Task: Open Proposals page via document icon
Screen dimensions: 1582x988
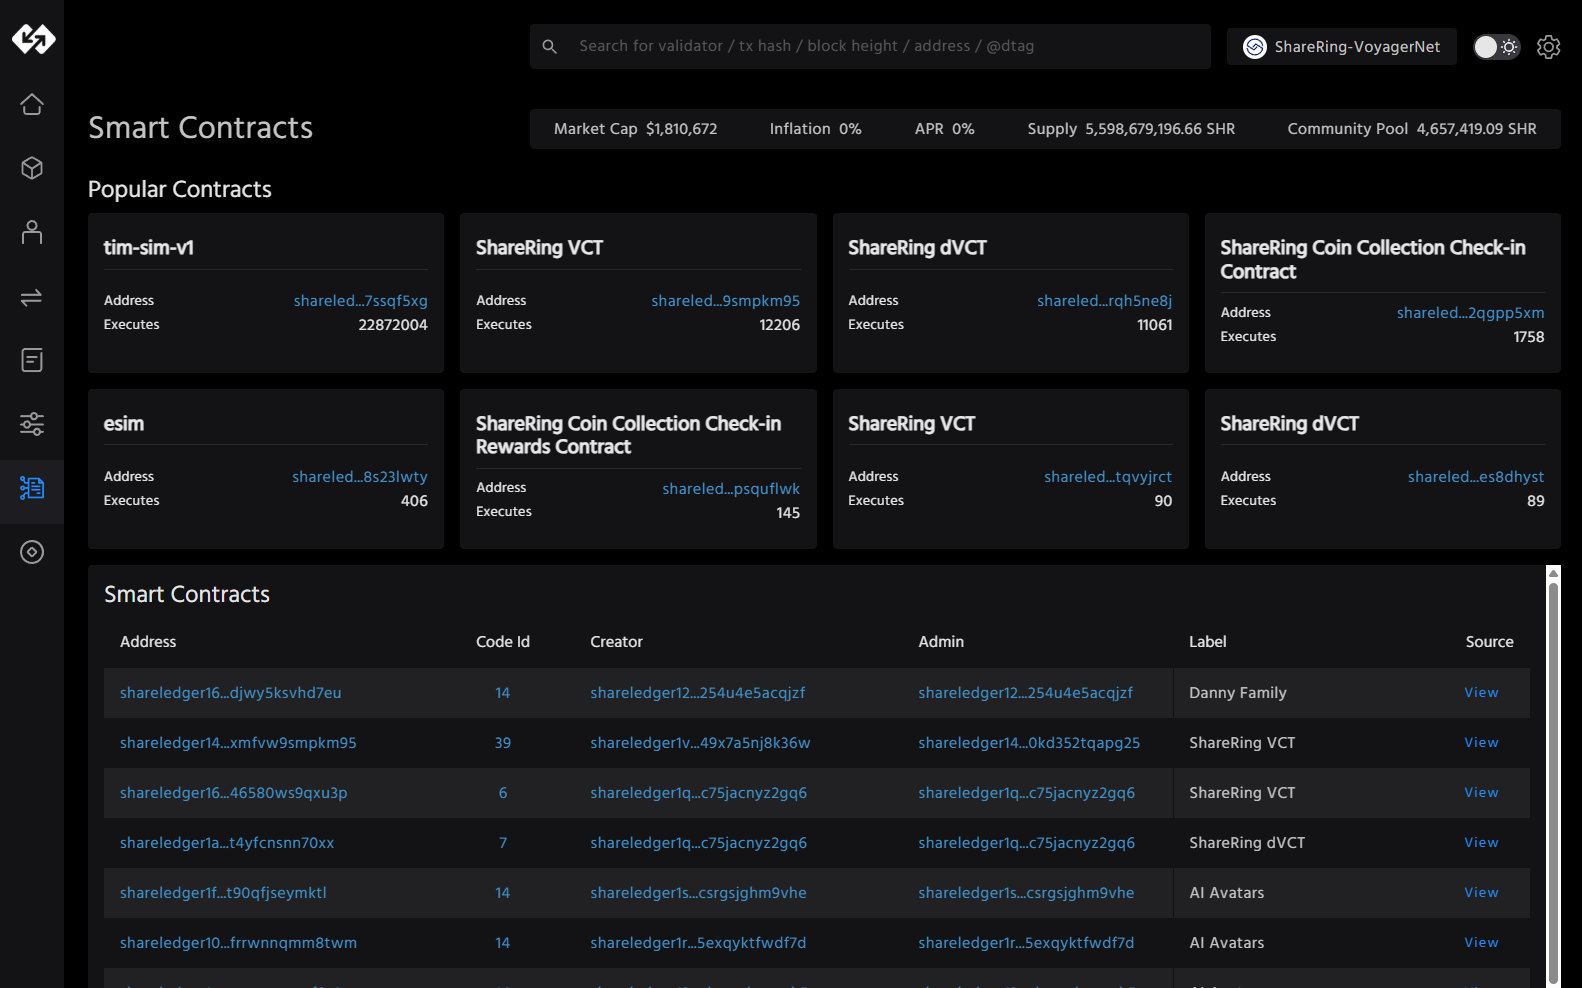Action: (x=32, y=360)
